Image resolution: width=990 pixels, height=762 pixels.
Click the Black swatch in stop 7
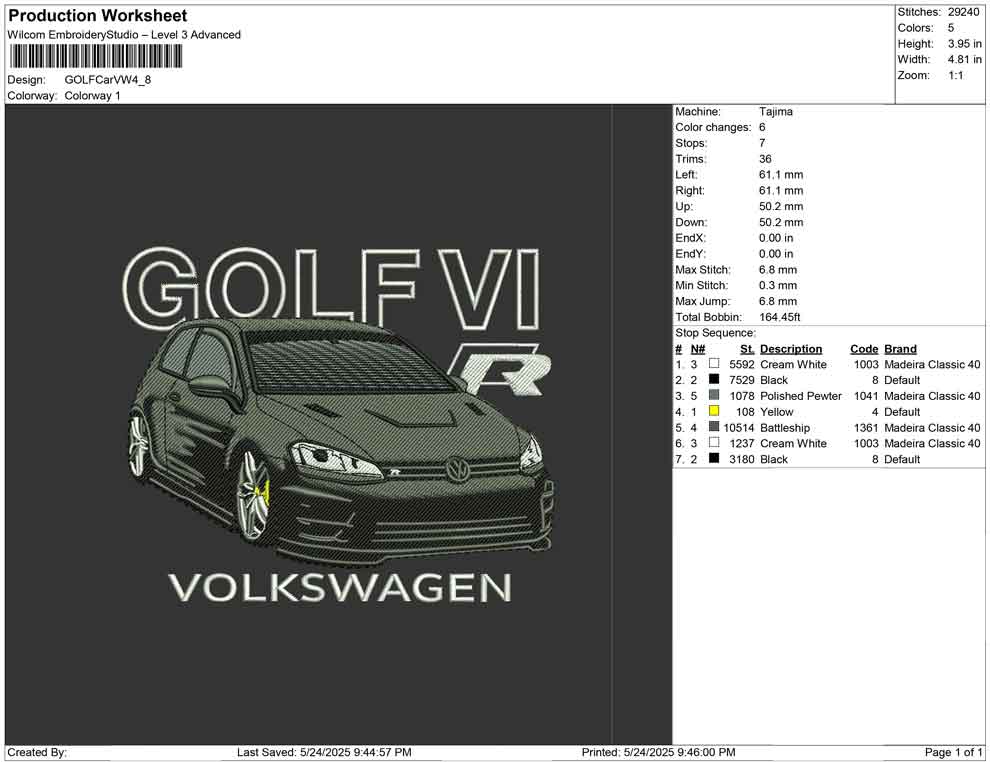click(714, 459)
